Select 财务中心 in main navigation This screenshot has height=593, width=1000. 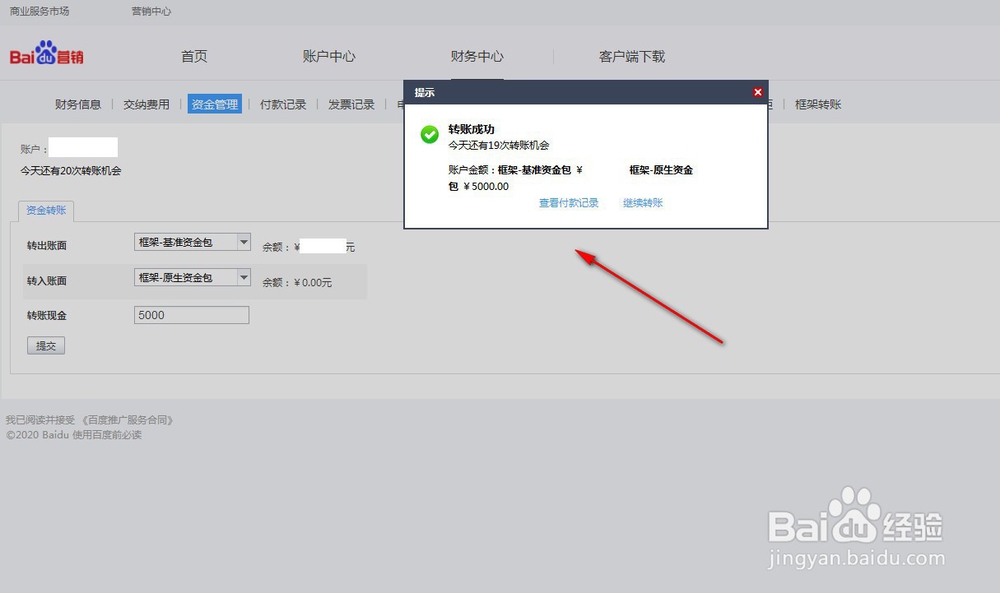click(477, 56)
